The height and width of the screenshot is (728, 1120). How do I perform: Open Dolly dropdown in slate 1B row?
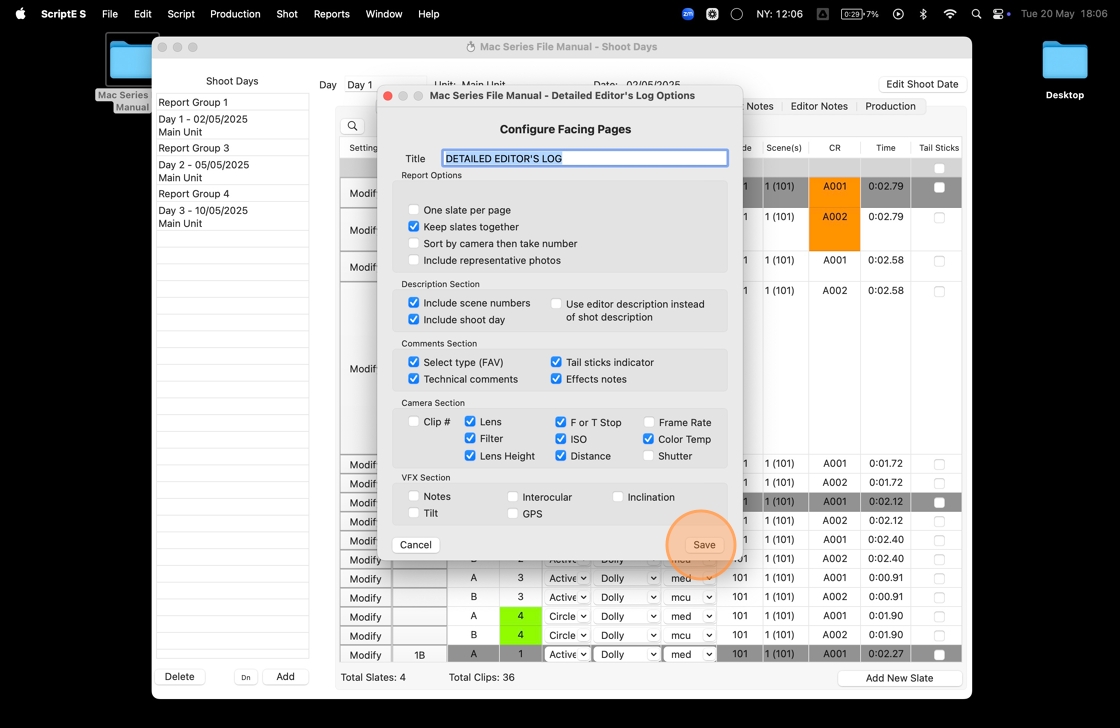pyautogui.click(x=626, y=655)
